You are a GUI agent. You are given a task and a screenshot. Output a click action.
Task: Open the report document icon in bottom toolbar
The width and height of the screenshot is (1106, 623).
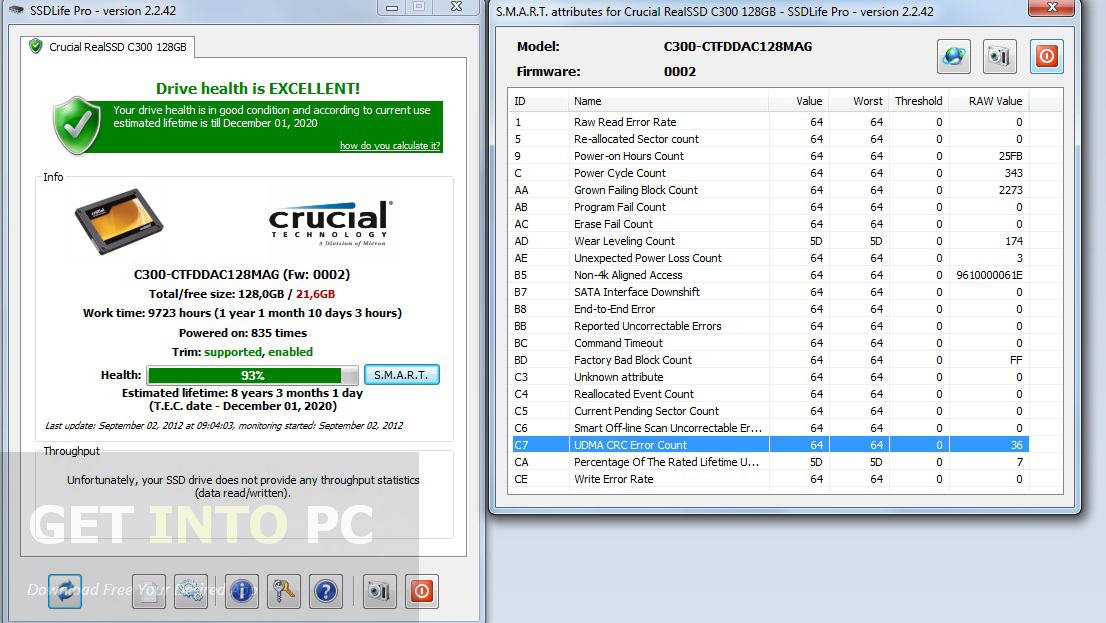[149, 591]
